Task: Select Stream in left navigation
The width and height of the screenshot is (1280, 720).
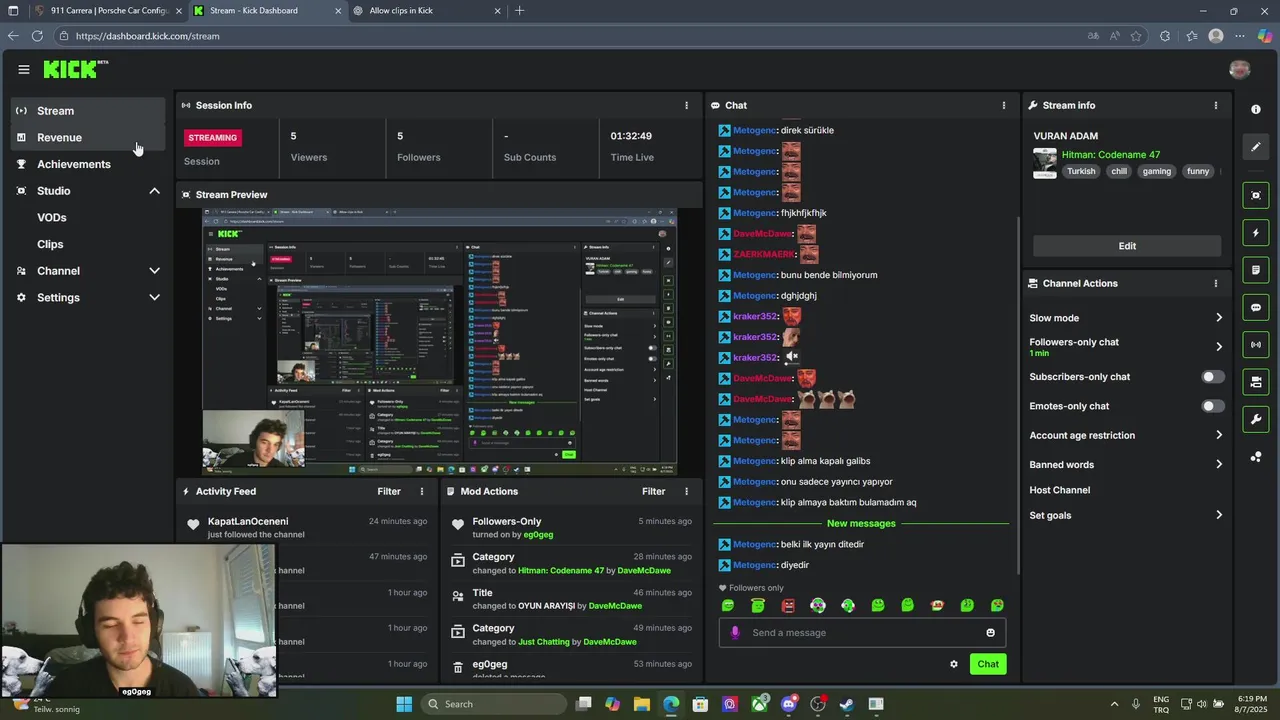Action: click(x=89, y=111)
